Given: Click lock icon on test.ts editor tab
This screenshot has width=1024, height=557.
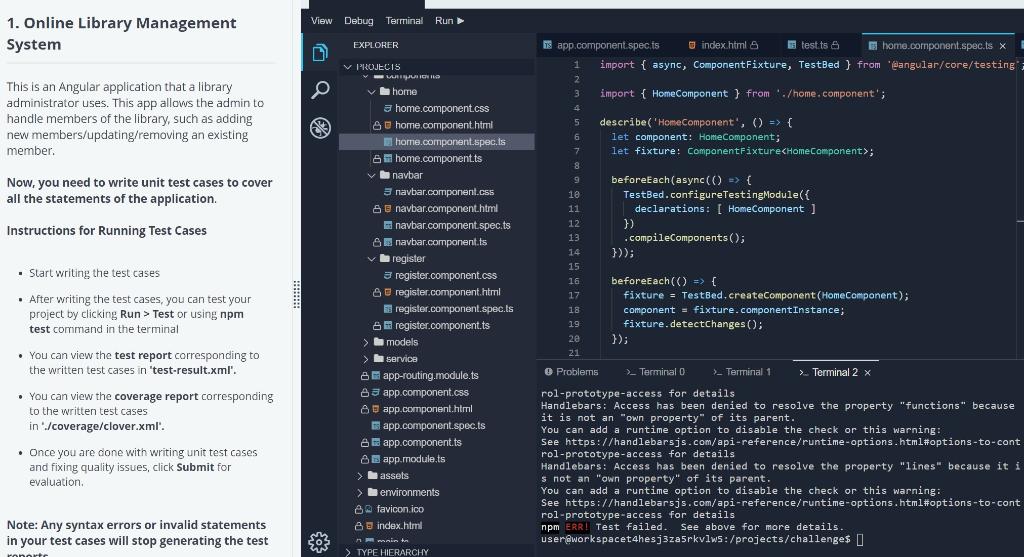Looking at the screenshot, I should [x=835, y=45].
